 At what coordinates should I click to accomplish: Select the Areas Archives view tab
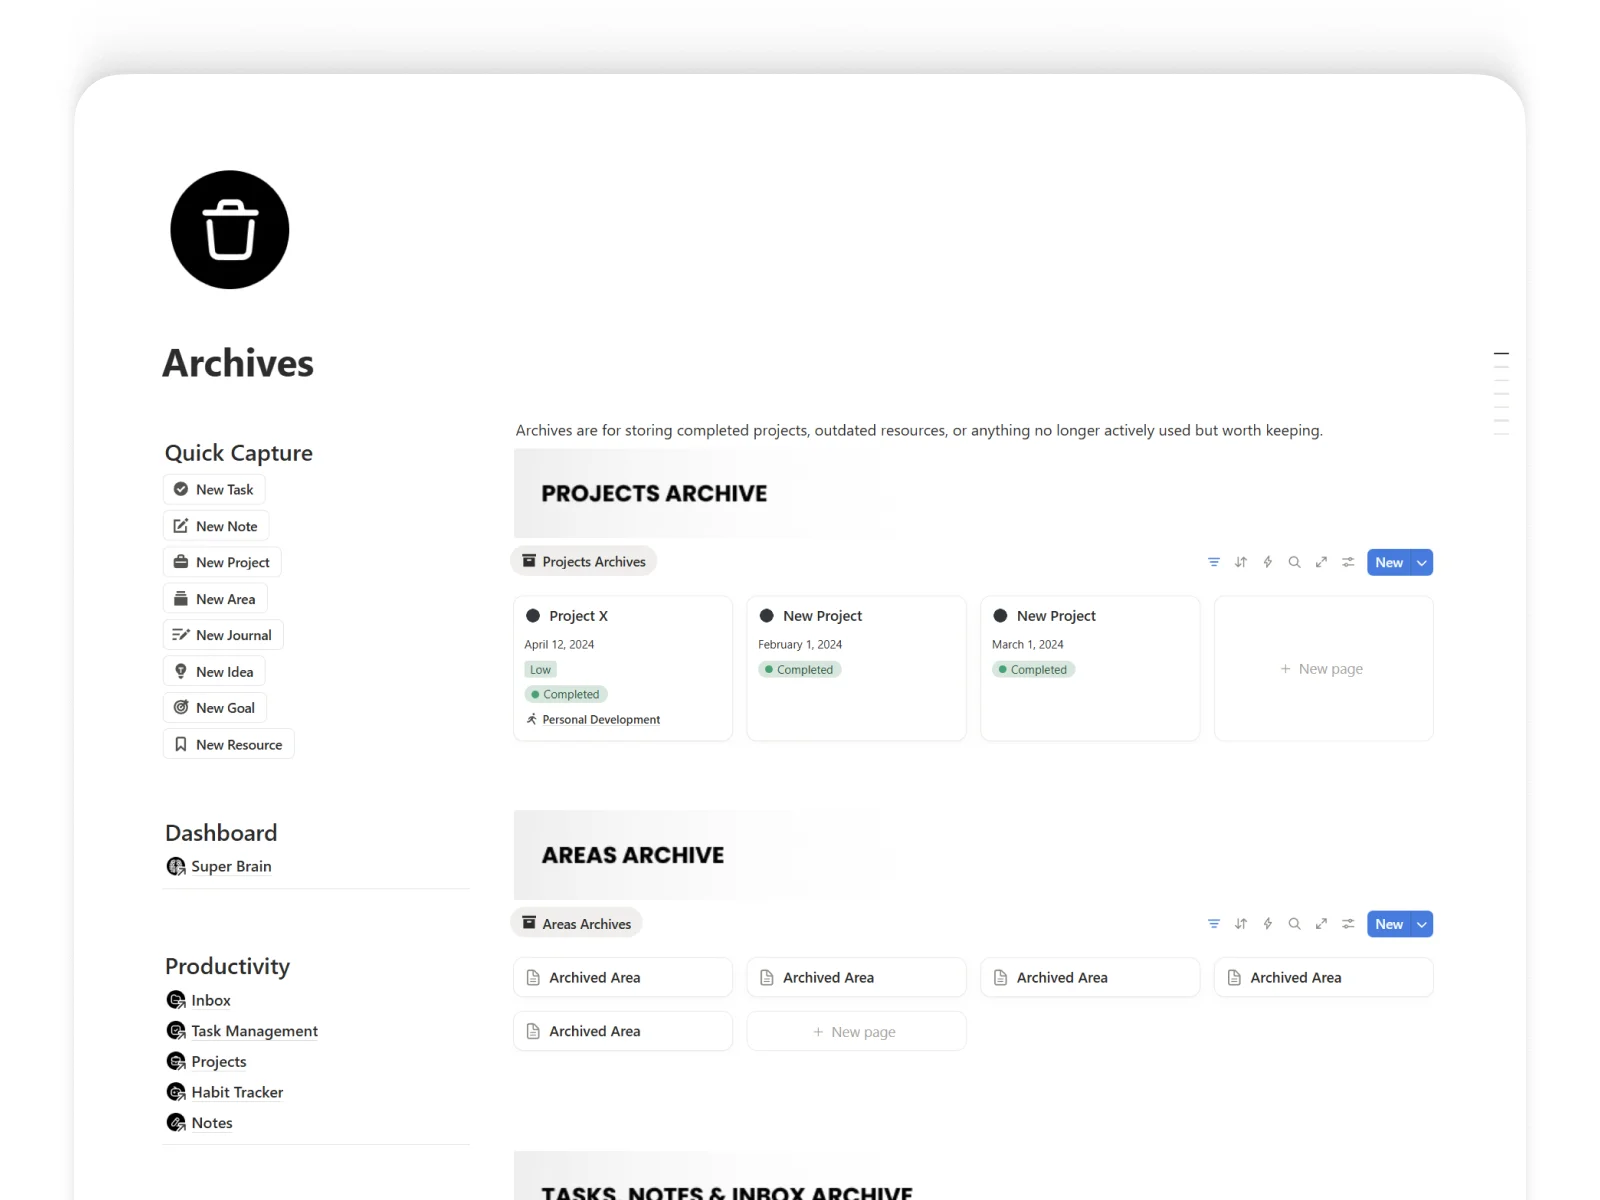point(577,924)
